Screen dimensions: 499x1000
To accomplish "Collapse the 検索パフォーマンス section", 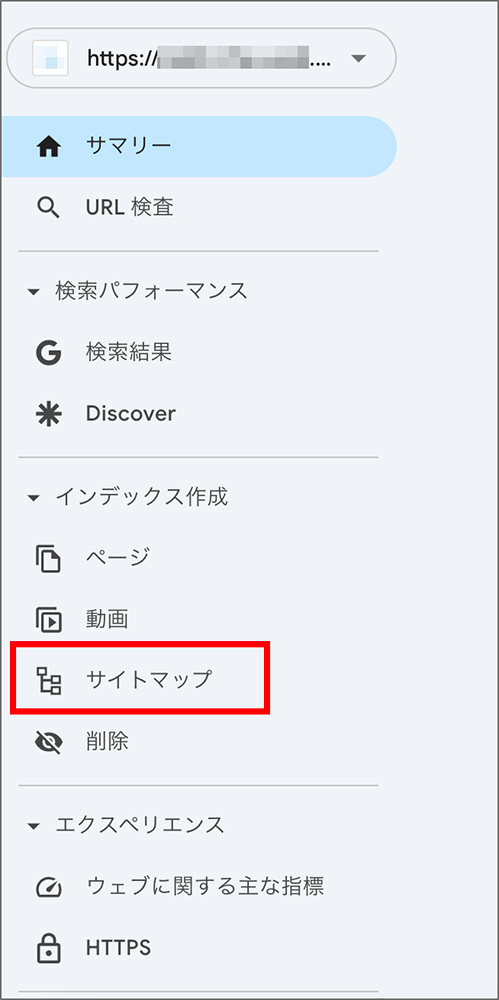I will pyautogui.click(x=34, y=292).
